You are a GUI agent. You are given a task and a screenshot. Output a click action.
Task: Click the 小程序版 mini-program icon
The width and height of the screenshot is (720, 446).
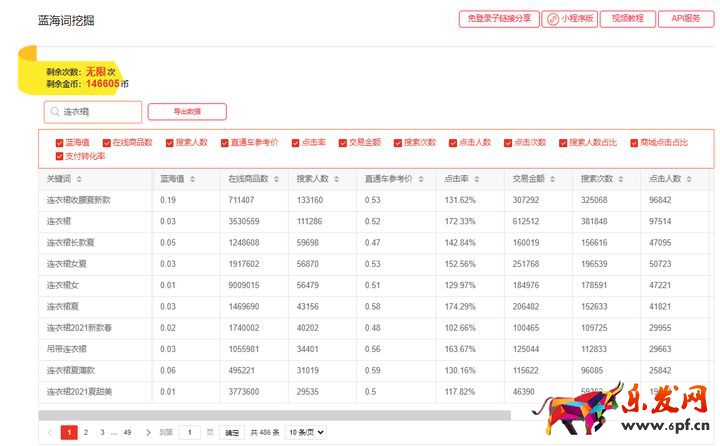tap(553, 19)
